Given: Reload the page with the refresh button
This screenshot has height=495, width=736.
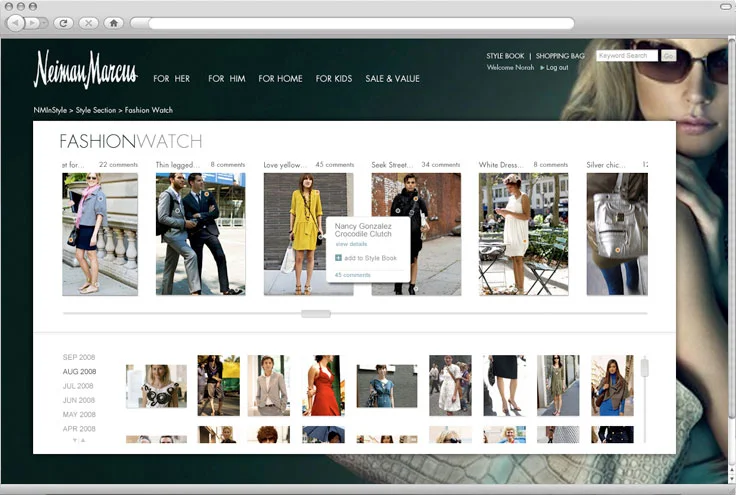Looking at the screenshot, I should 63,23.
